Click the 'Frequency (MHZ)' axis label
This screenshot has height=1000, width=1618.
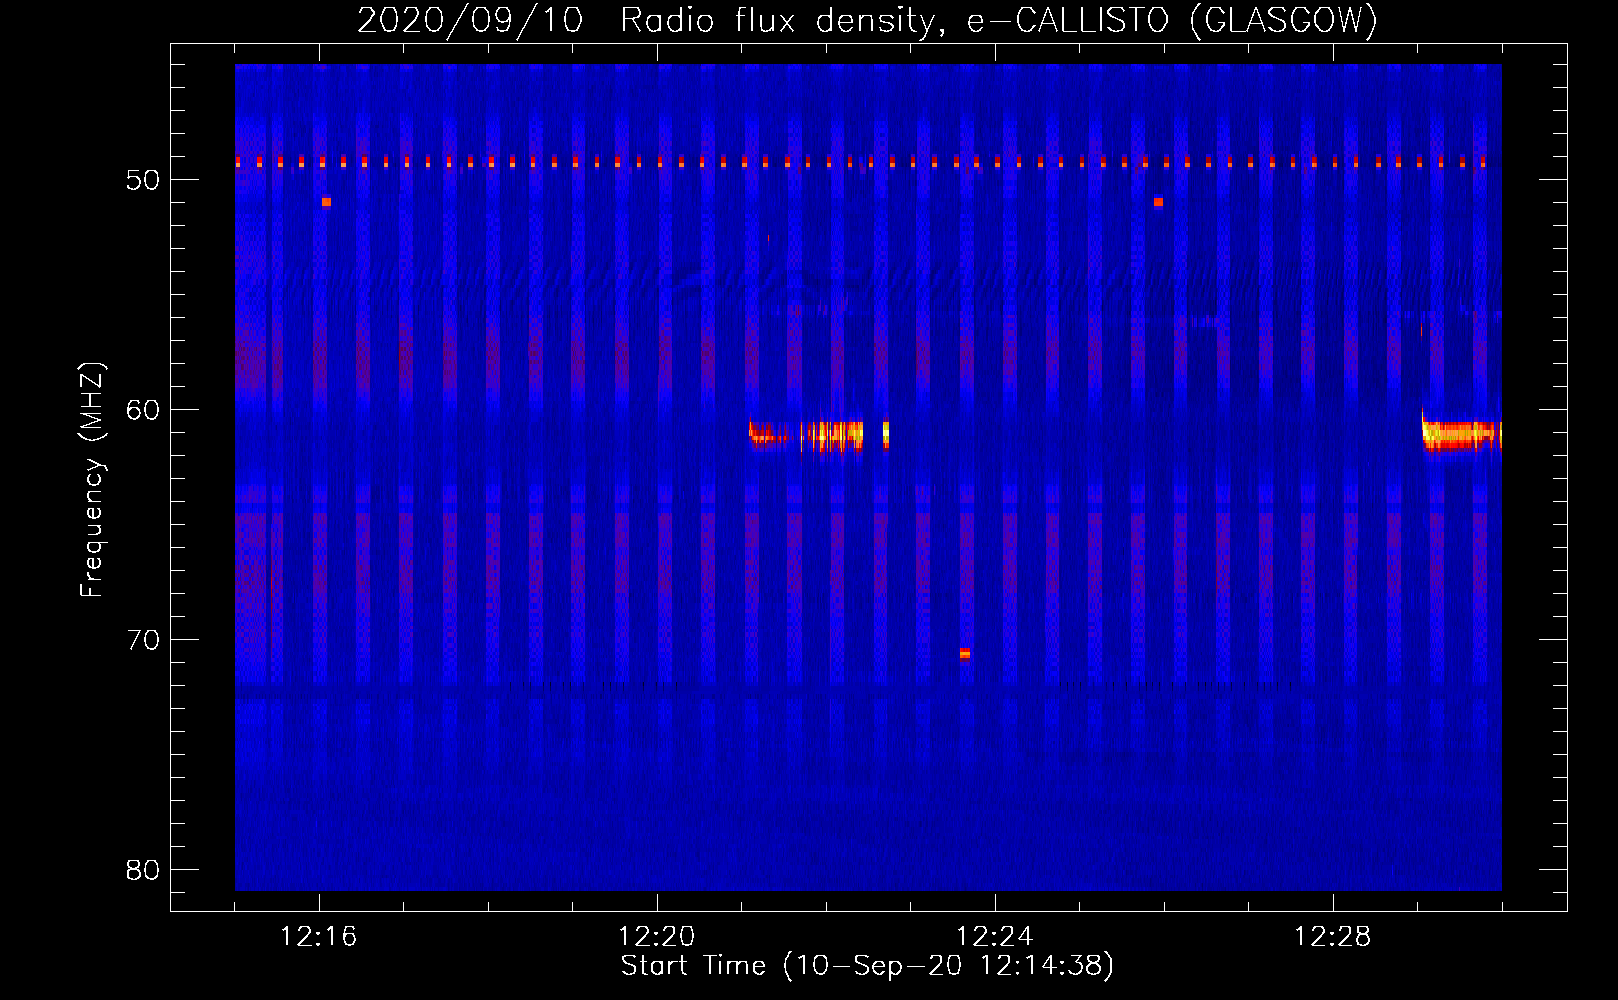91,480
